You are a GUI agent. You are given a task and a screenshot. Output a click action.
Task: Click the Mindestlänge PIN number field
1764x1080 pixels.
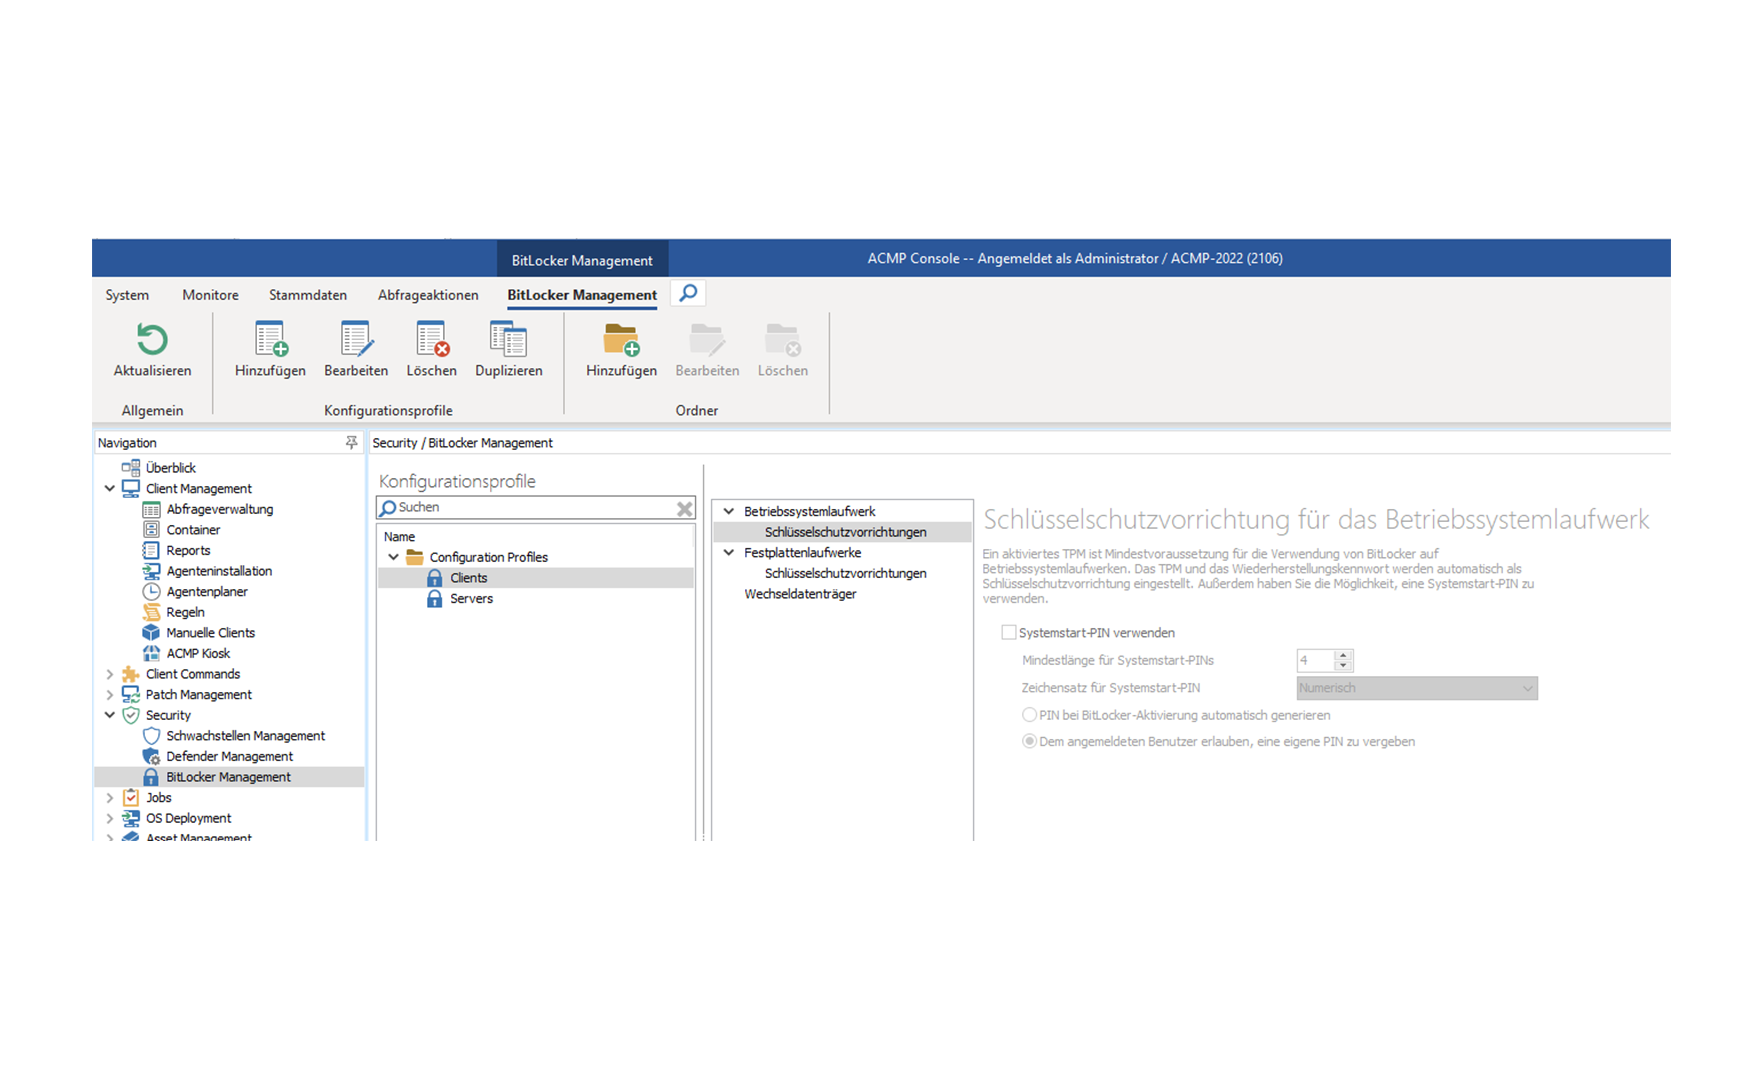pyautogui.click(x=1315, y=660)
